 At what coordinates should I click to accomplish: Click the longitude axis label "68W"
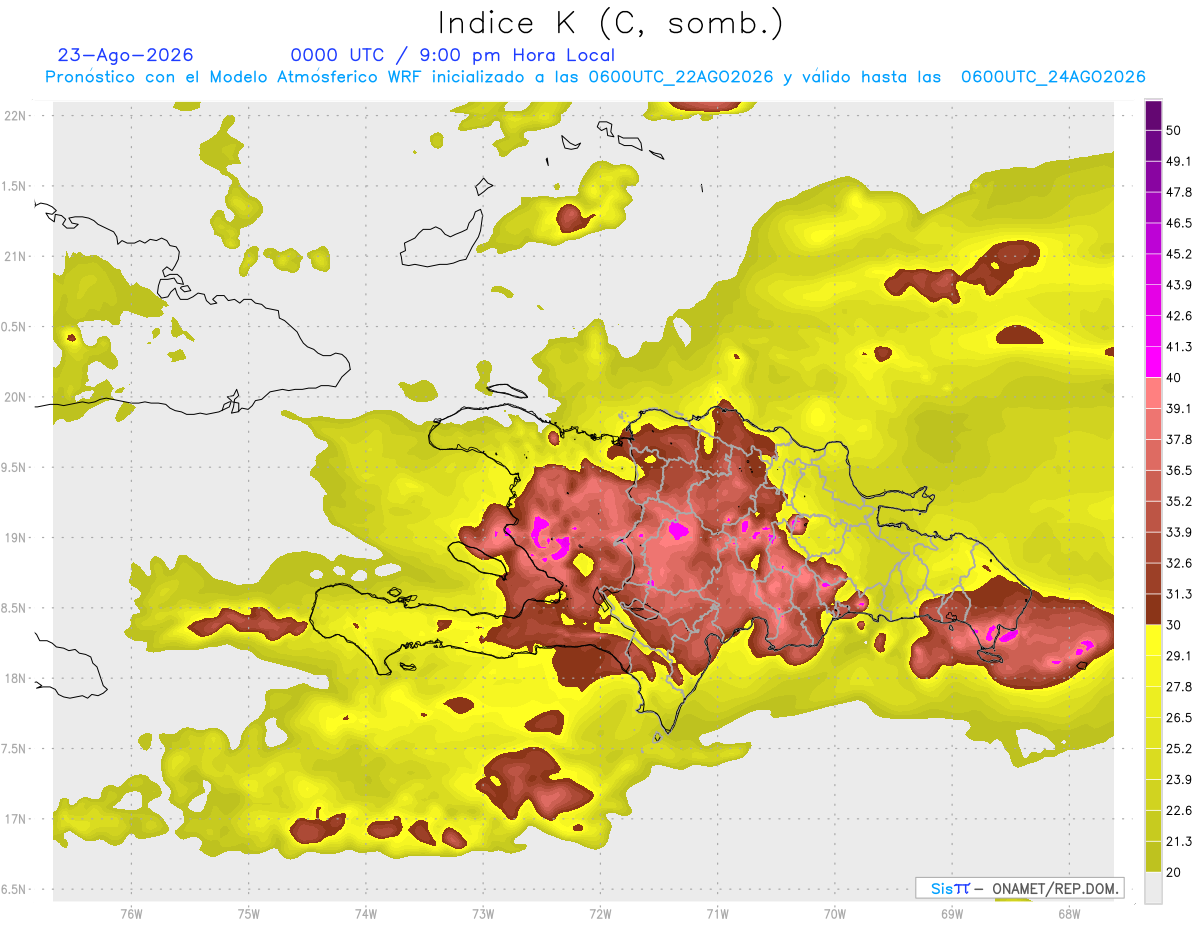coord(1068,914)
